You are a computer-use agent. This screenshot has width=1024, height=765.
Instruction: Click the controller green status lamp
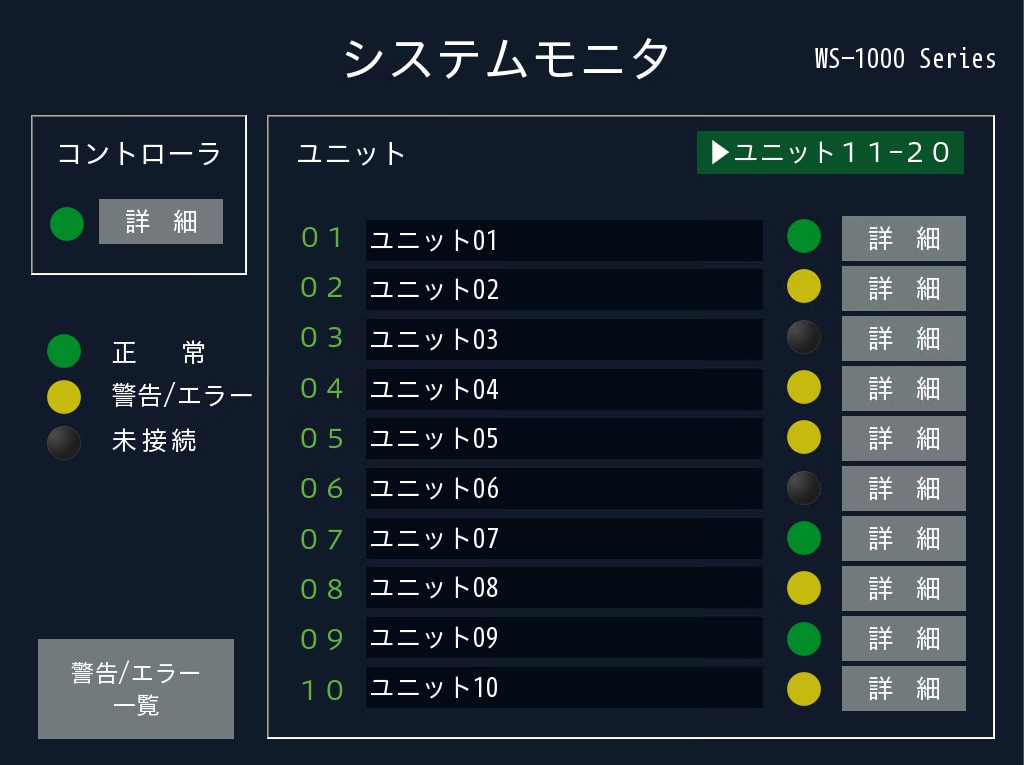tap(67, 223)
